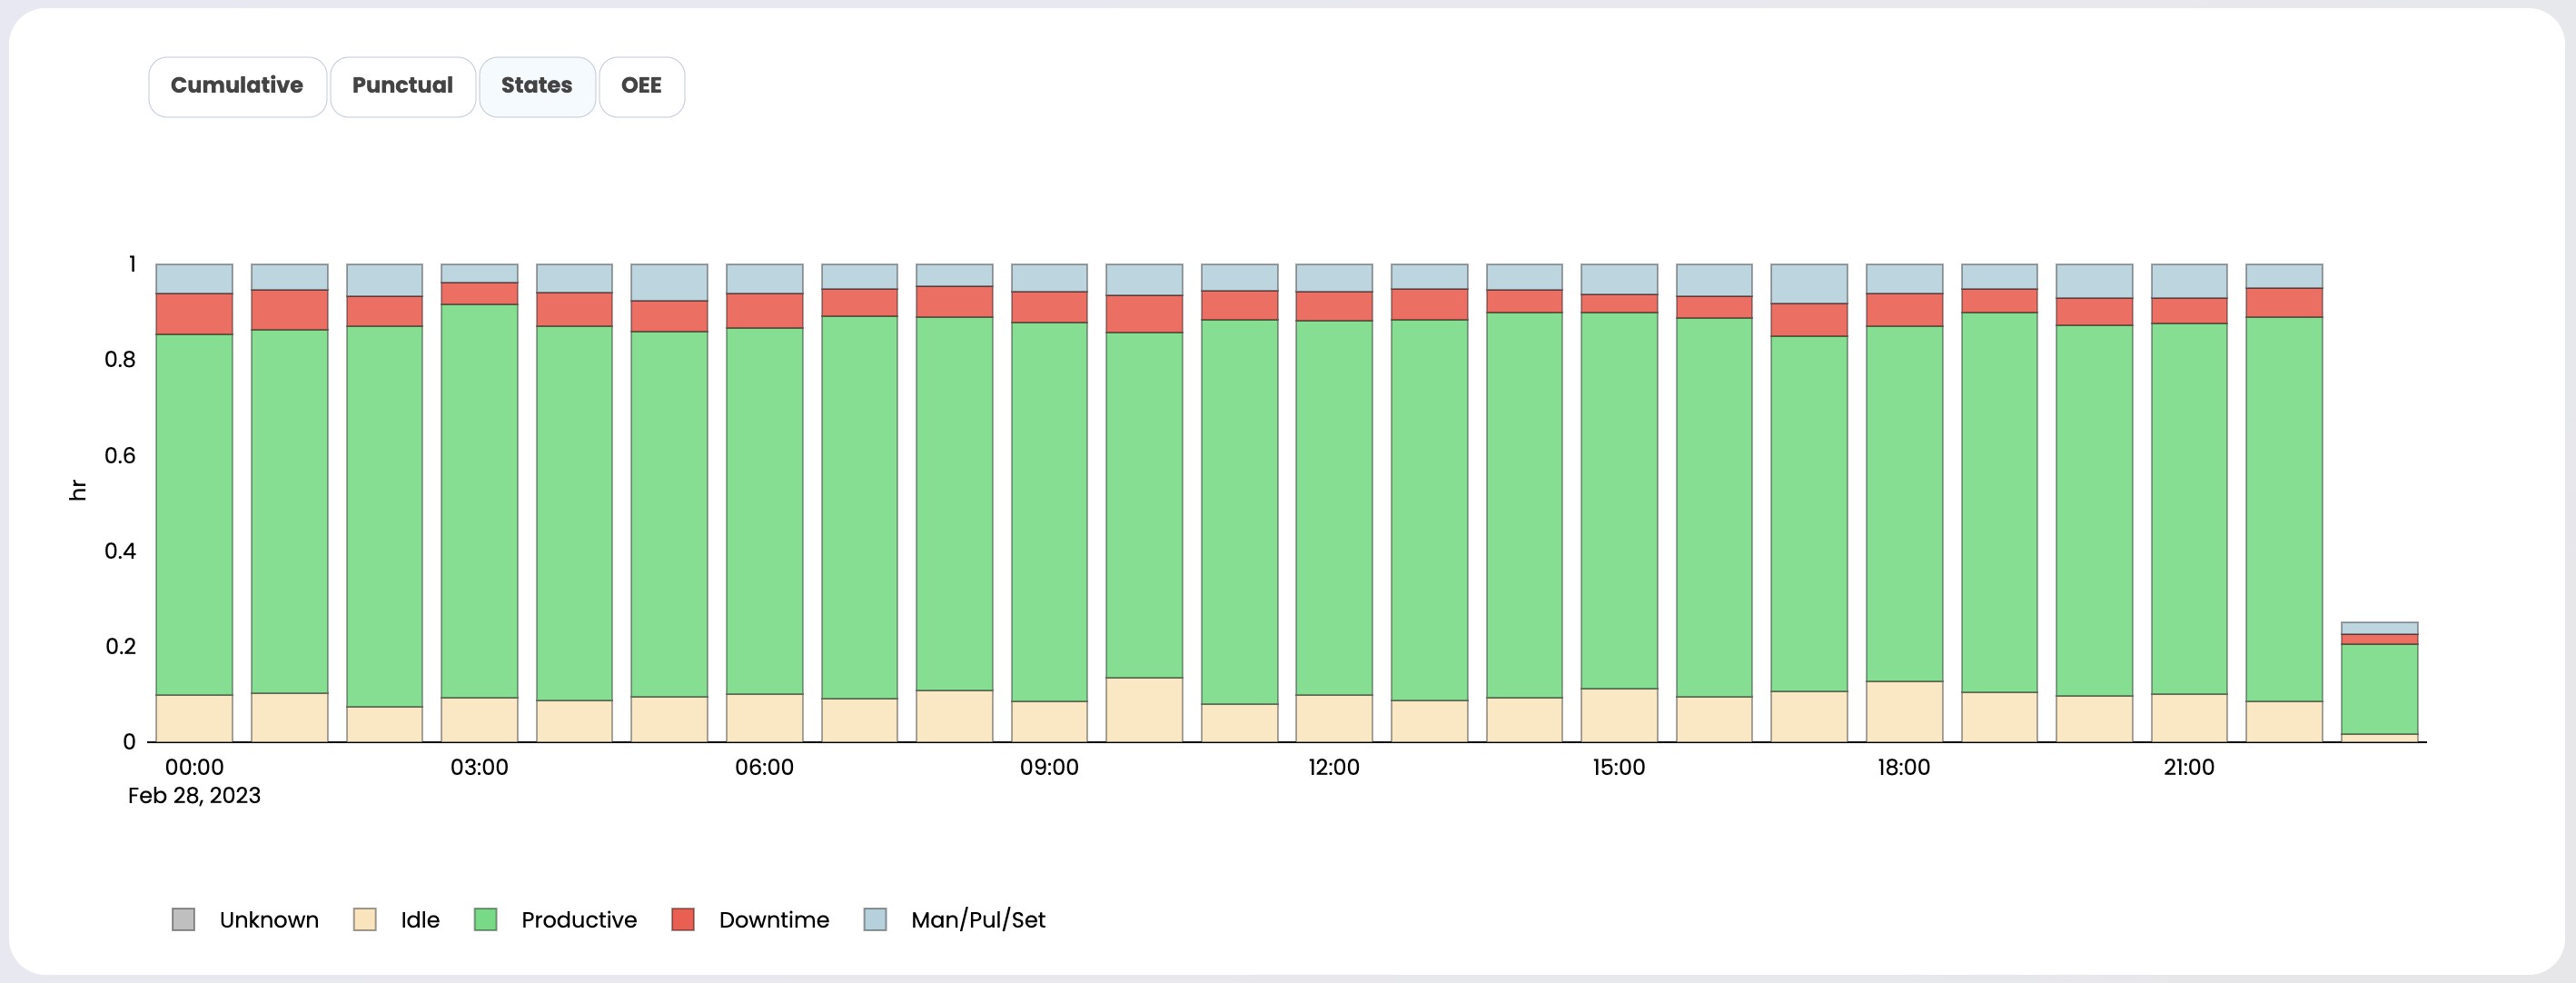Show the OEE tab
2576x983 pixels.
(x=641, y=86)
